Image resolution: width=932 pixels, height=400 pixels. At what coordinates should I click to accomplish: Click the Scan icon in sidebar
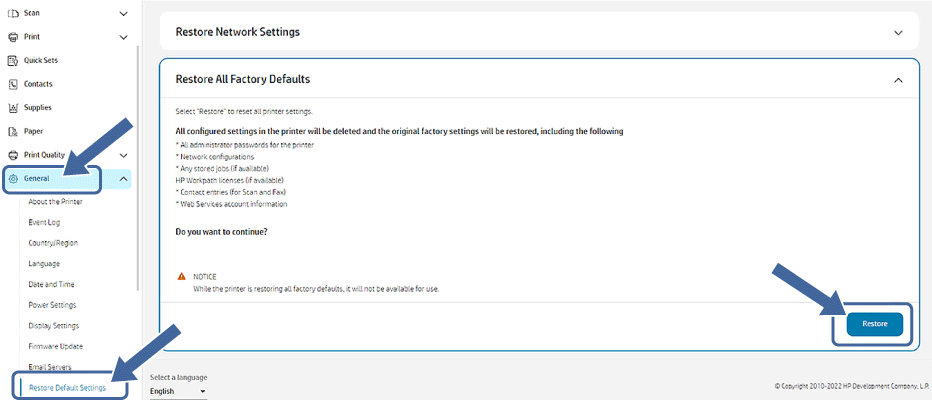(x=13, y=13)
